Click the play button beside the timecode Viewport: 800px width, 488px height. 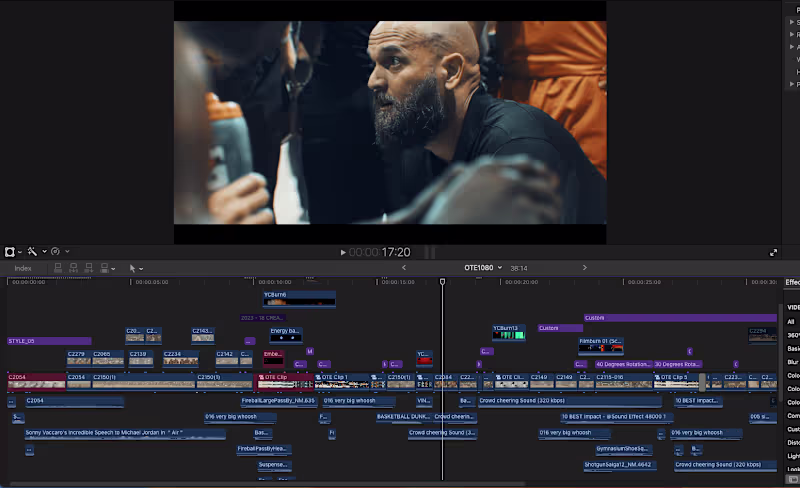(343, 252)
